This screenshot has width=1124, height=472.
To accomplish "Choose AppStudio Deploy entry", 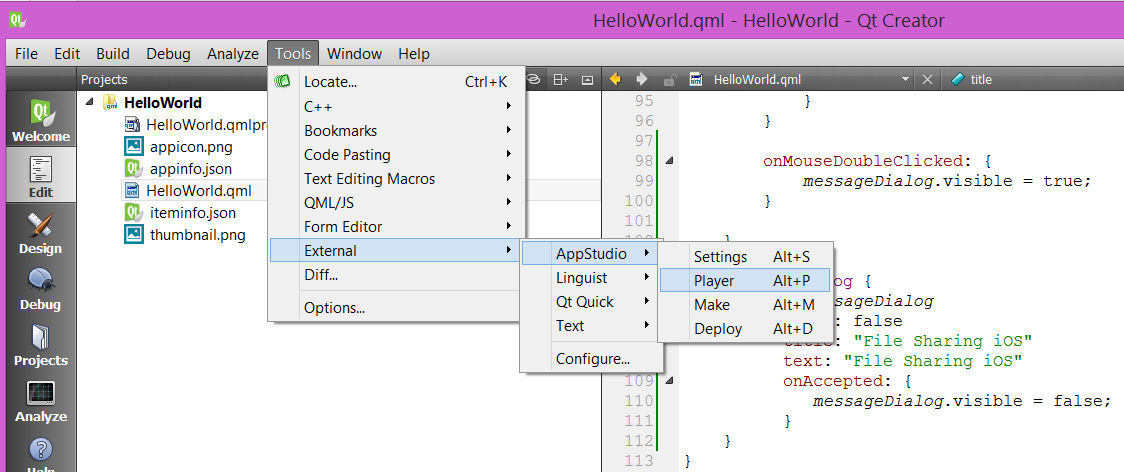I will [746, 329].
